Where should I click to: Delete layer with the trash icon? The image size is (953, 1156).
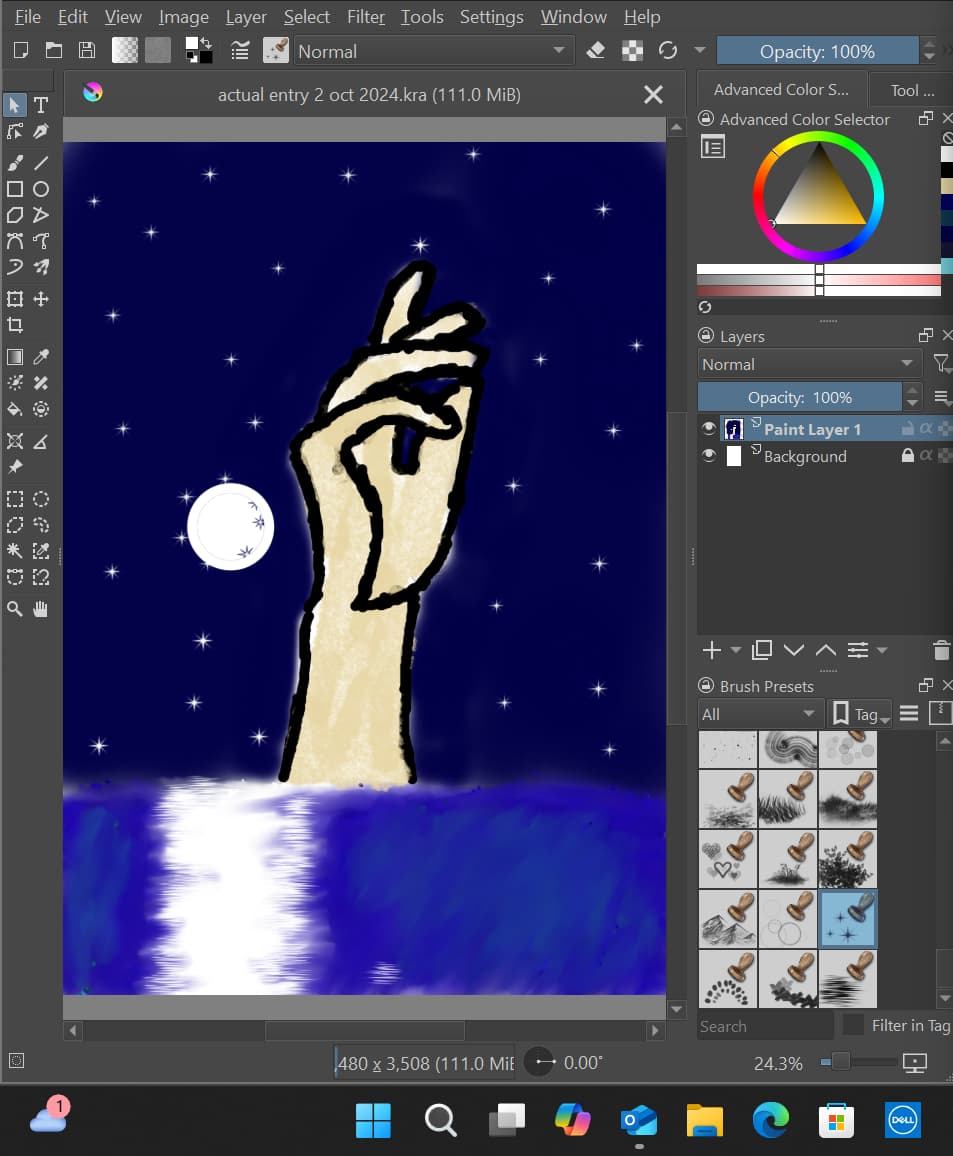[941, 650]
